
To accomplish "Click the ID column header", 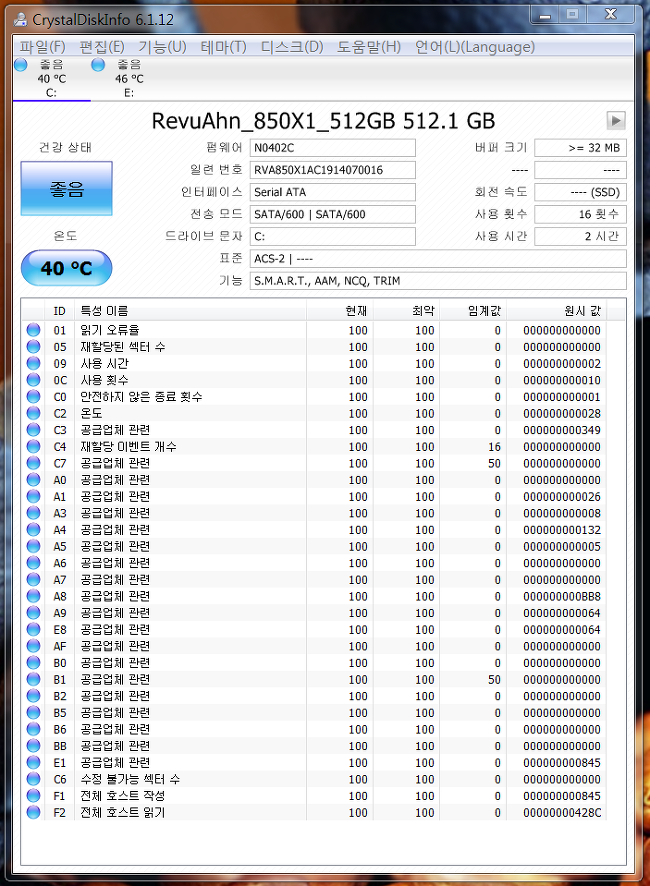I will tap(59, 311).
